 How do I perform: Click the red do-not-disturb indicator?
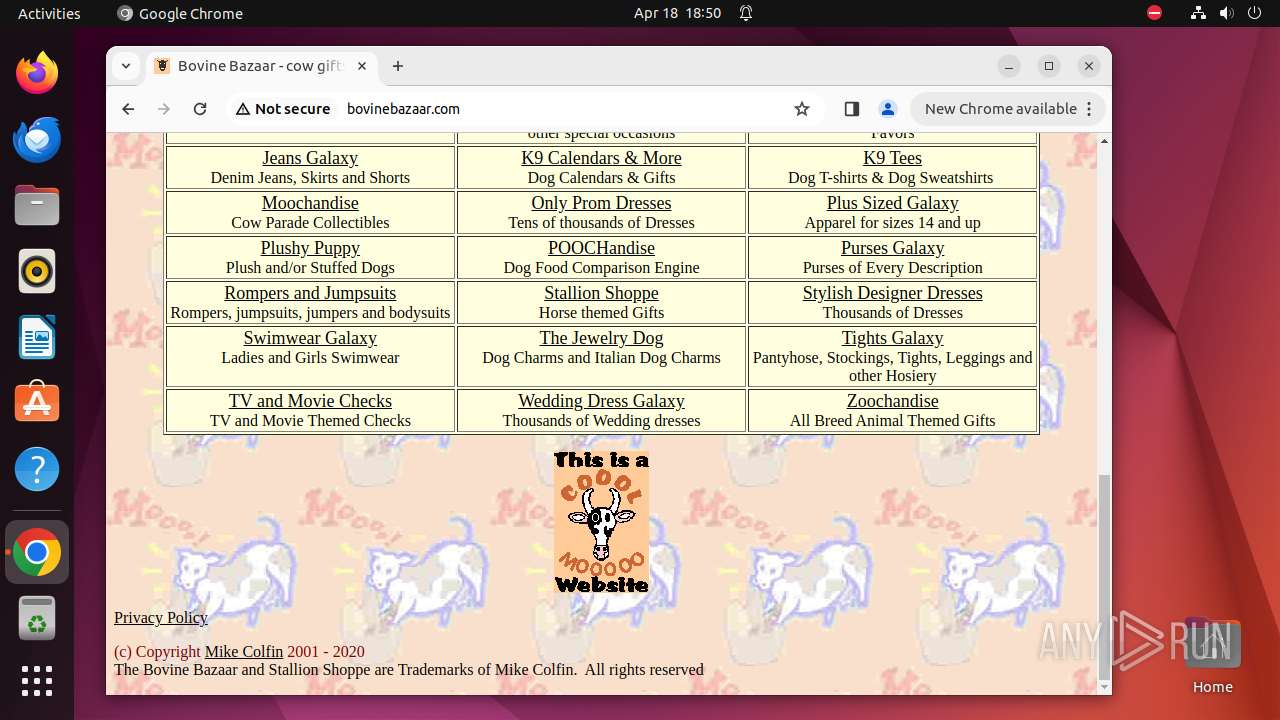tap(1154, 13)
